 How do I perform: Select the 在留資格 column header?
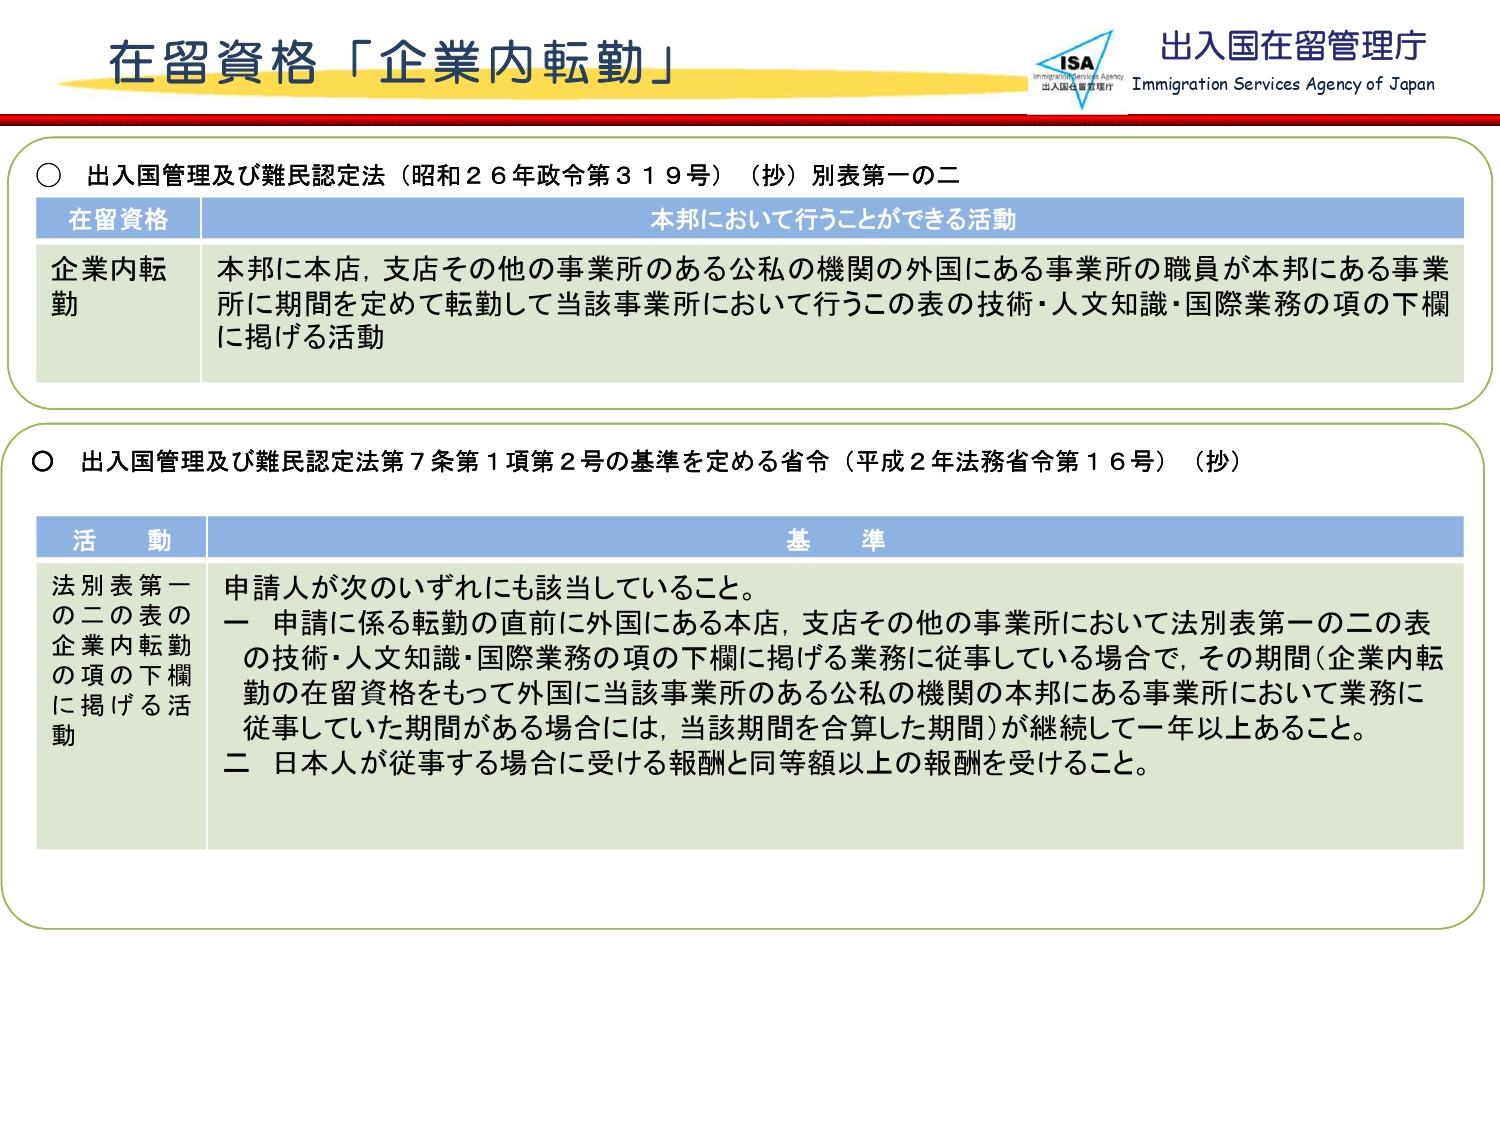point(118,219)
